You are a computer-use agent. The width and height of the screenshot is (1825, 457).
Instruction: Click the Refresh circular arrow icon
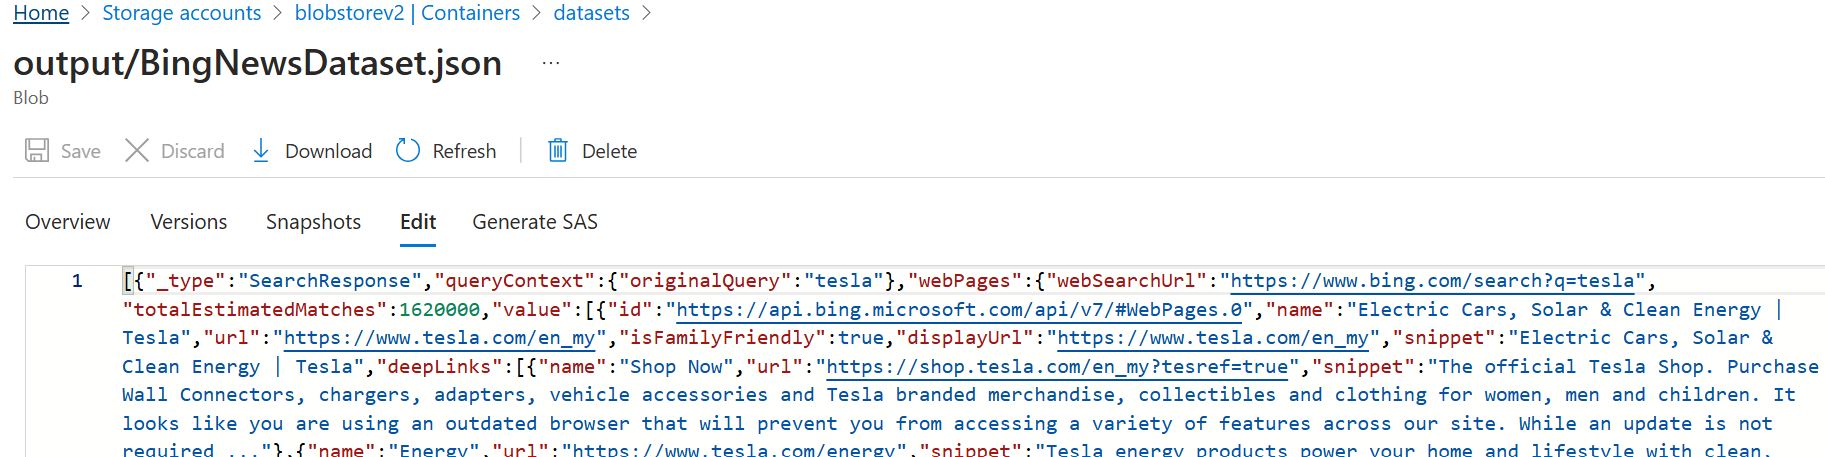pyautogui.click(x=408, y=151)
